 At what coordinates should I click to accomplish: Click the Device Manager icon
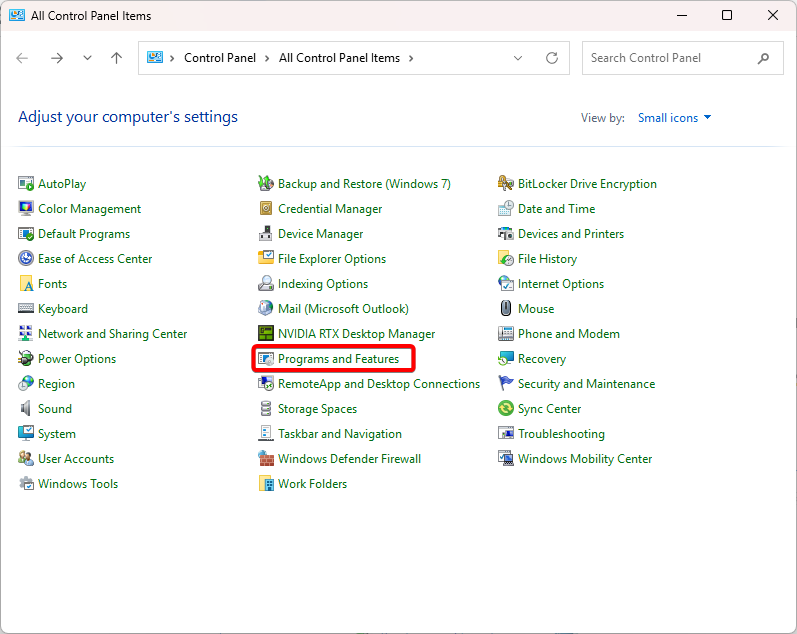(266, 233)
